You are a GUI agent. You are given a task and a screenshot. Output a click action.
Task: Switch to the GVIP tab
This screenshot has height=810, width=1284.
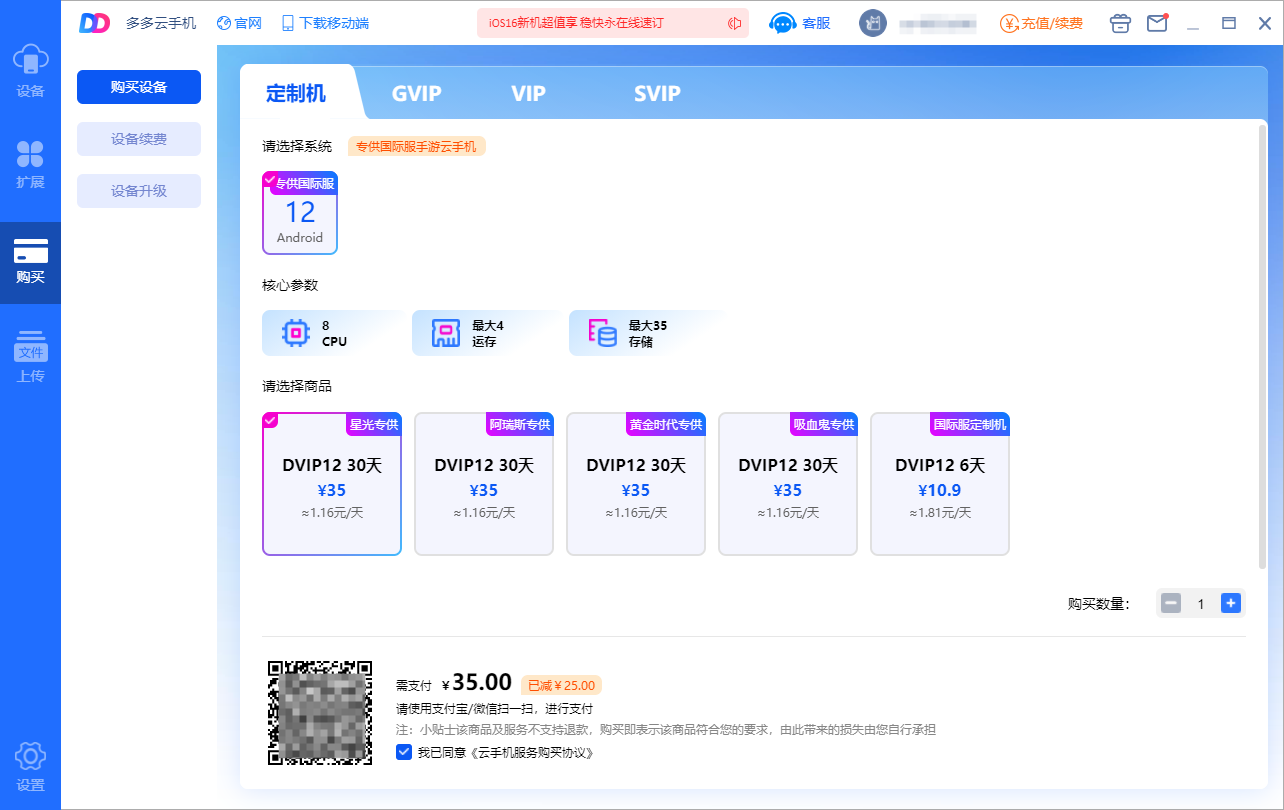point(417,94)
